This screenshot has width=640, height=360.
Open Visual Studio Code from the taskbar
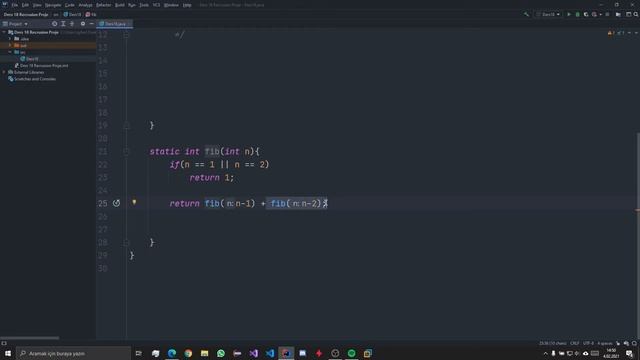click(270, 353)
